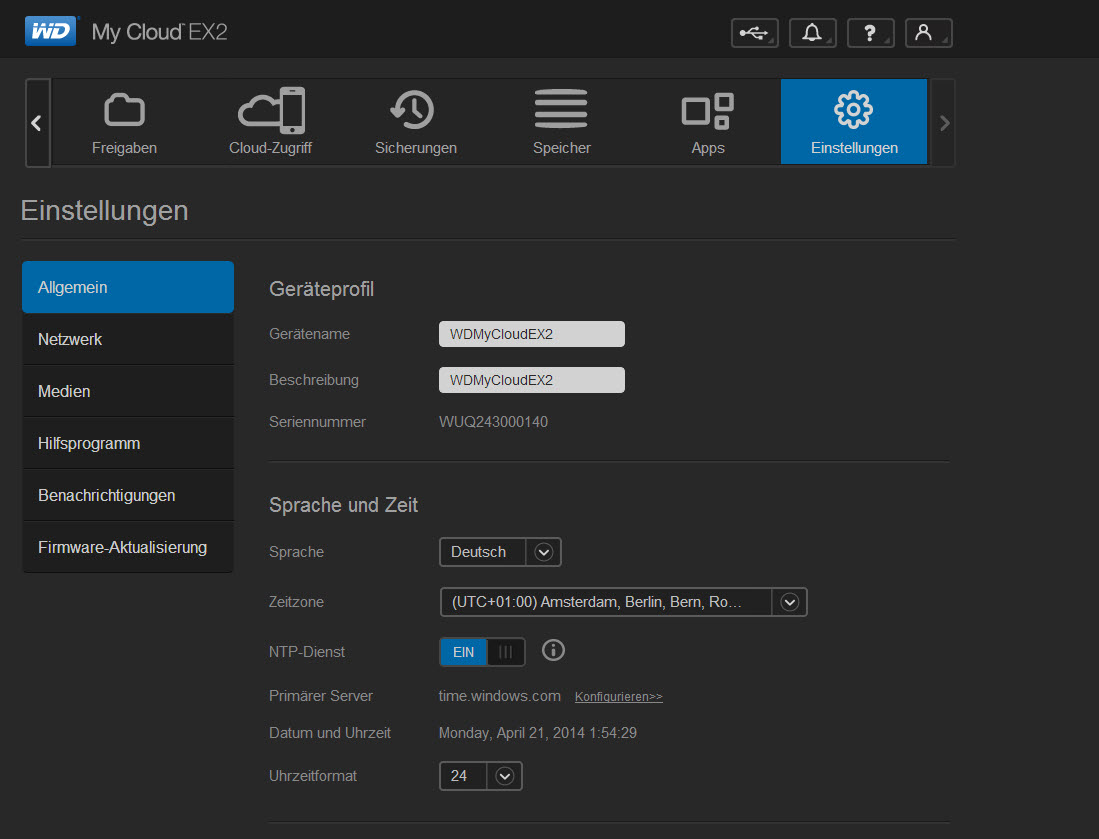Click the Seriennummer label
Image resolution: width=1099 pixels, height=839 pixels.
(318, 422)
